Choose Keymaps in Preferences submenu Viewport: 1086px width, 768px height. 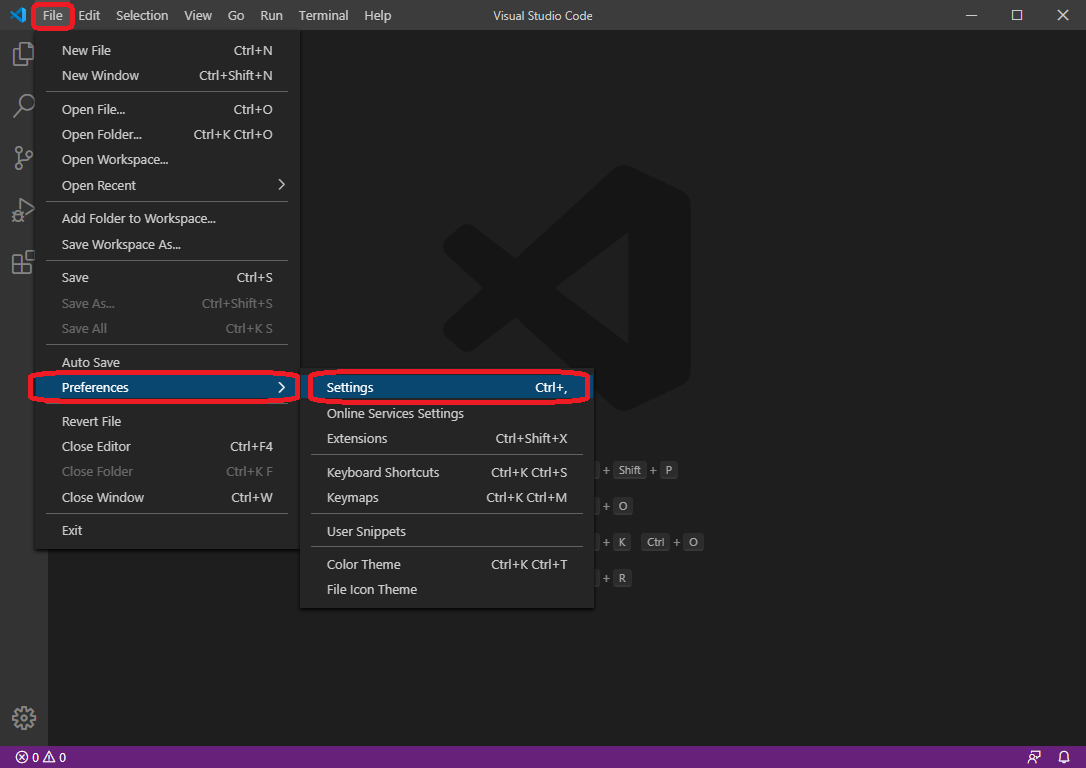447,497
